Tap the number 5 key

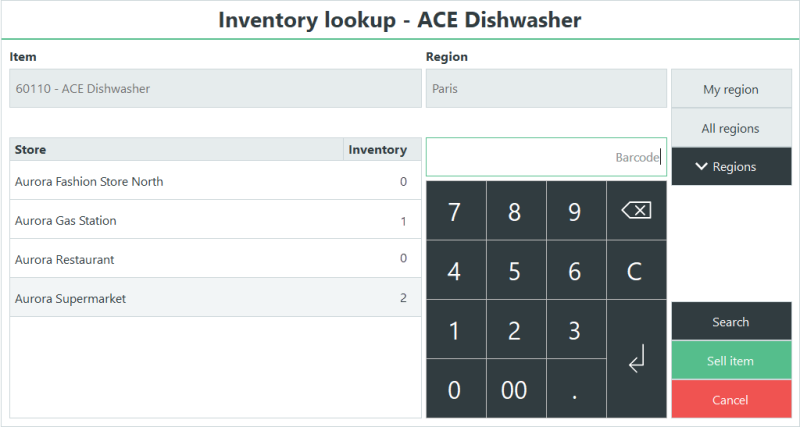point(516,270)
